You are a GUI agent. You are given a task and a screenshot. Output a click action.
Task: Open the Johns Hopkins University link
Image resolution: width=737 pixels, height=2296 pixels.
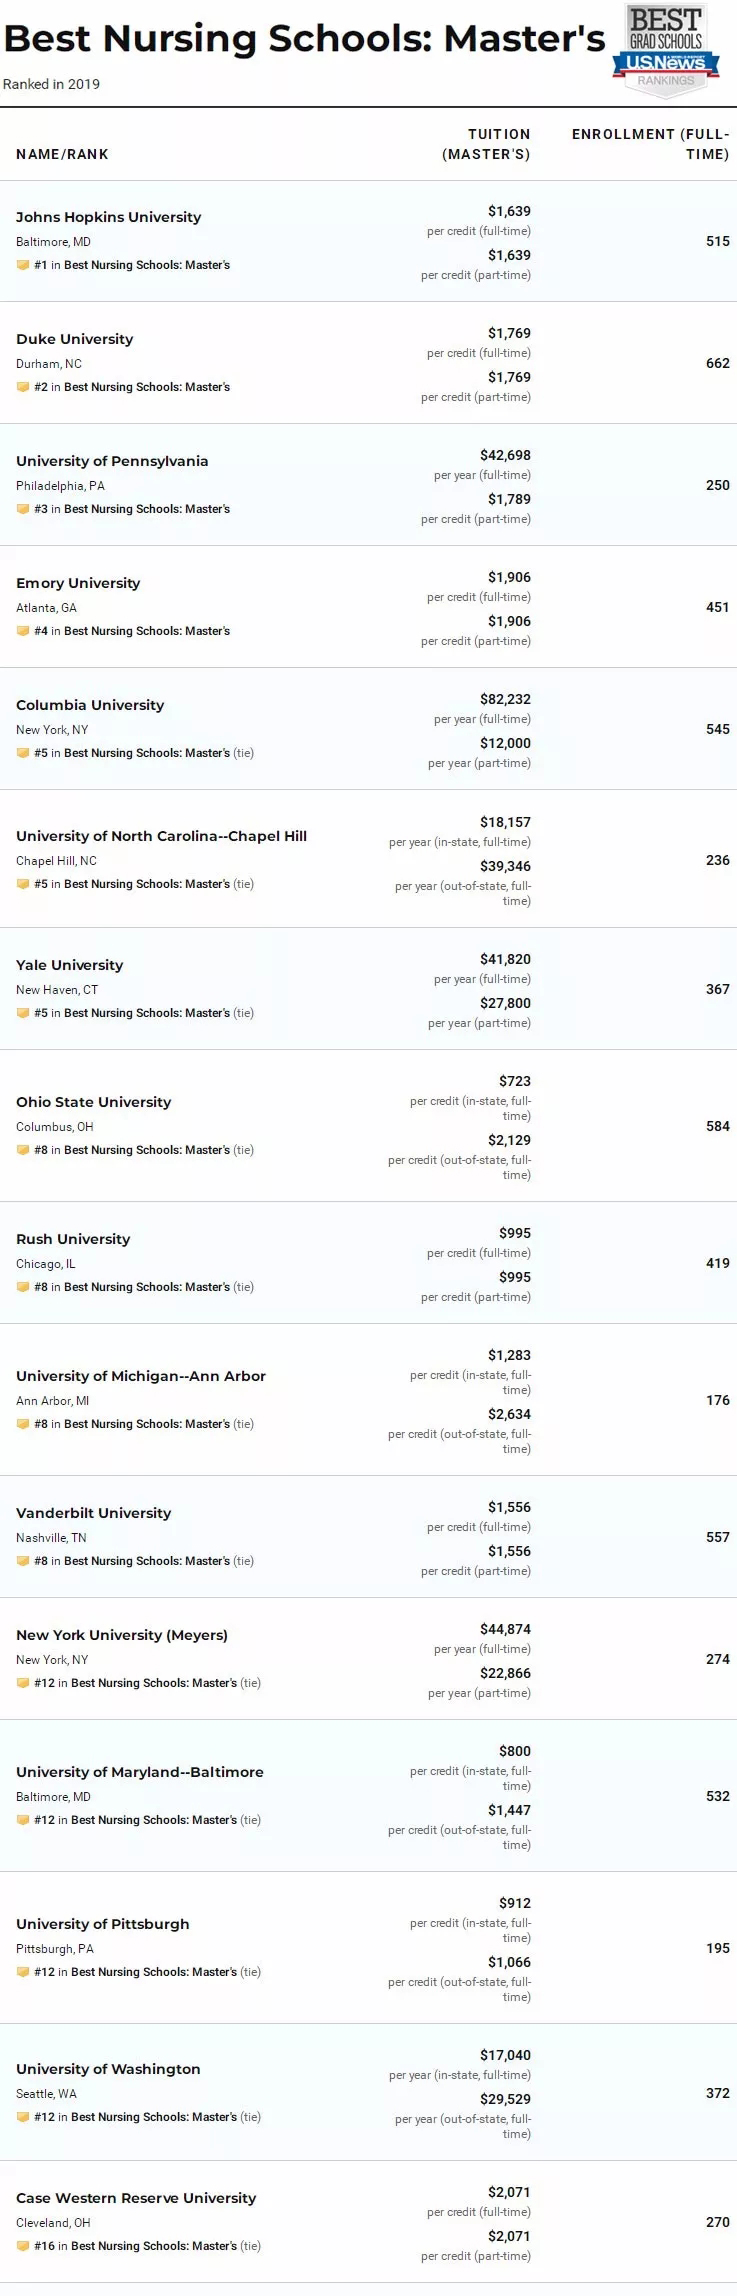108,217
